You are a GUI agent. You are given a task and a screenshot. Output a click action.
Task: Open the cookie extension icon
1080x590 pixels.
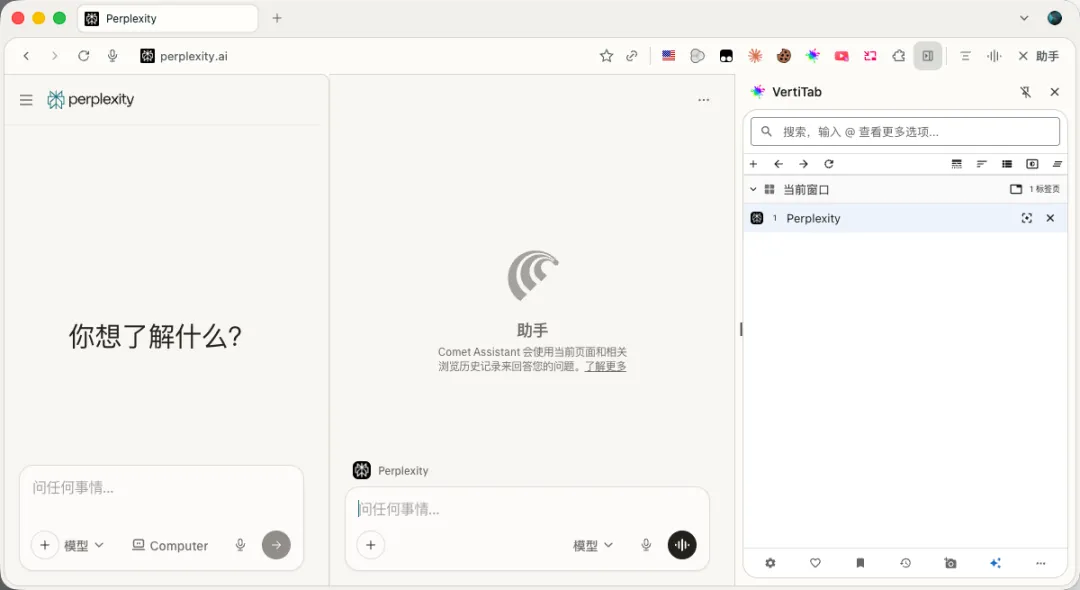click(x=784, y=56)
